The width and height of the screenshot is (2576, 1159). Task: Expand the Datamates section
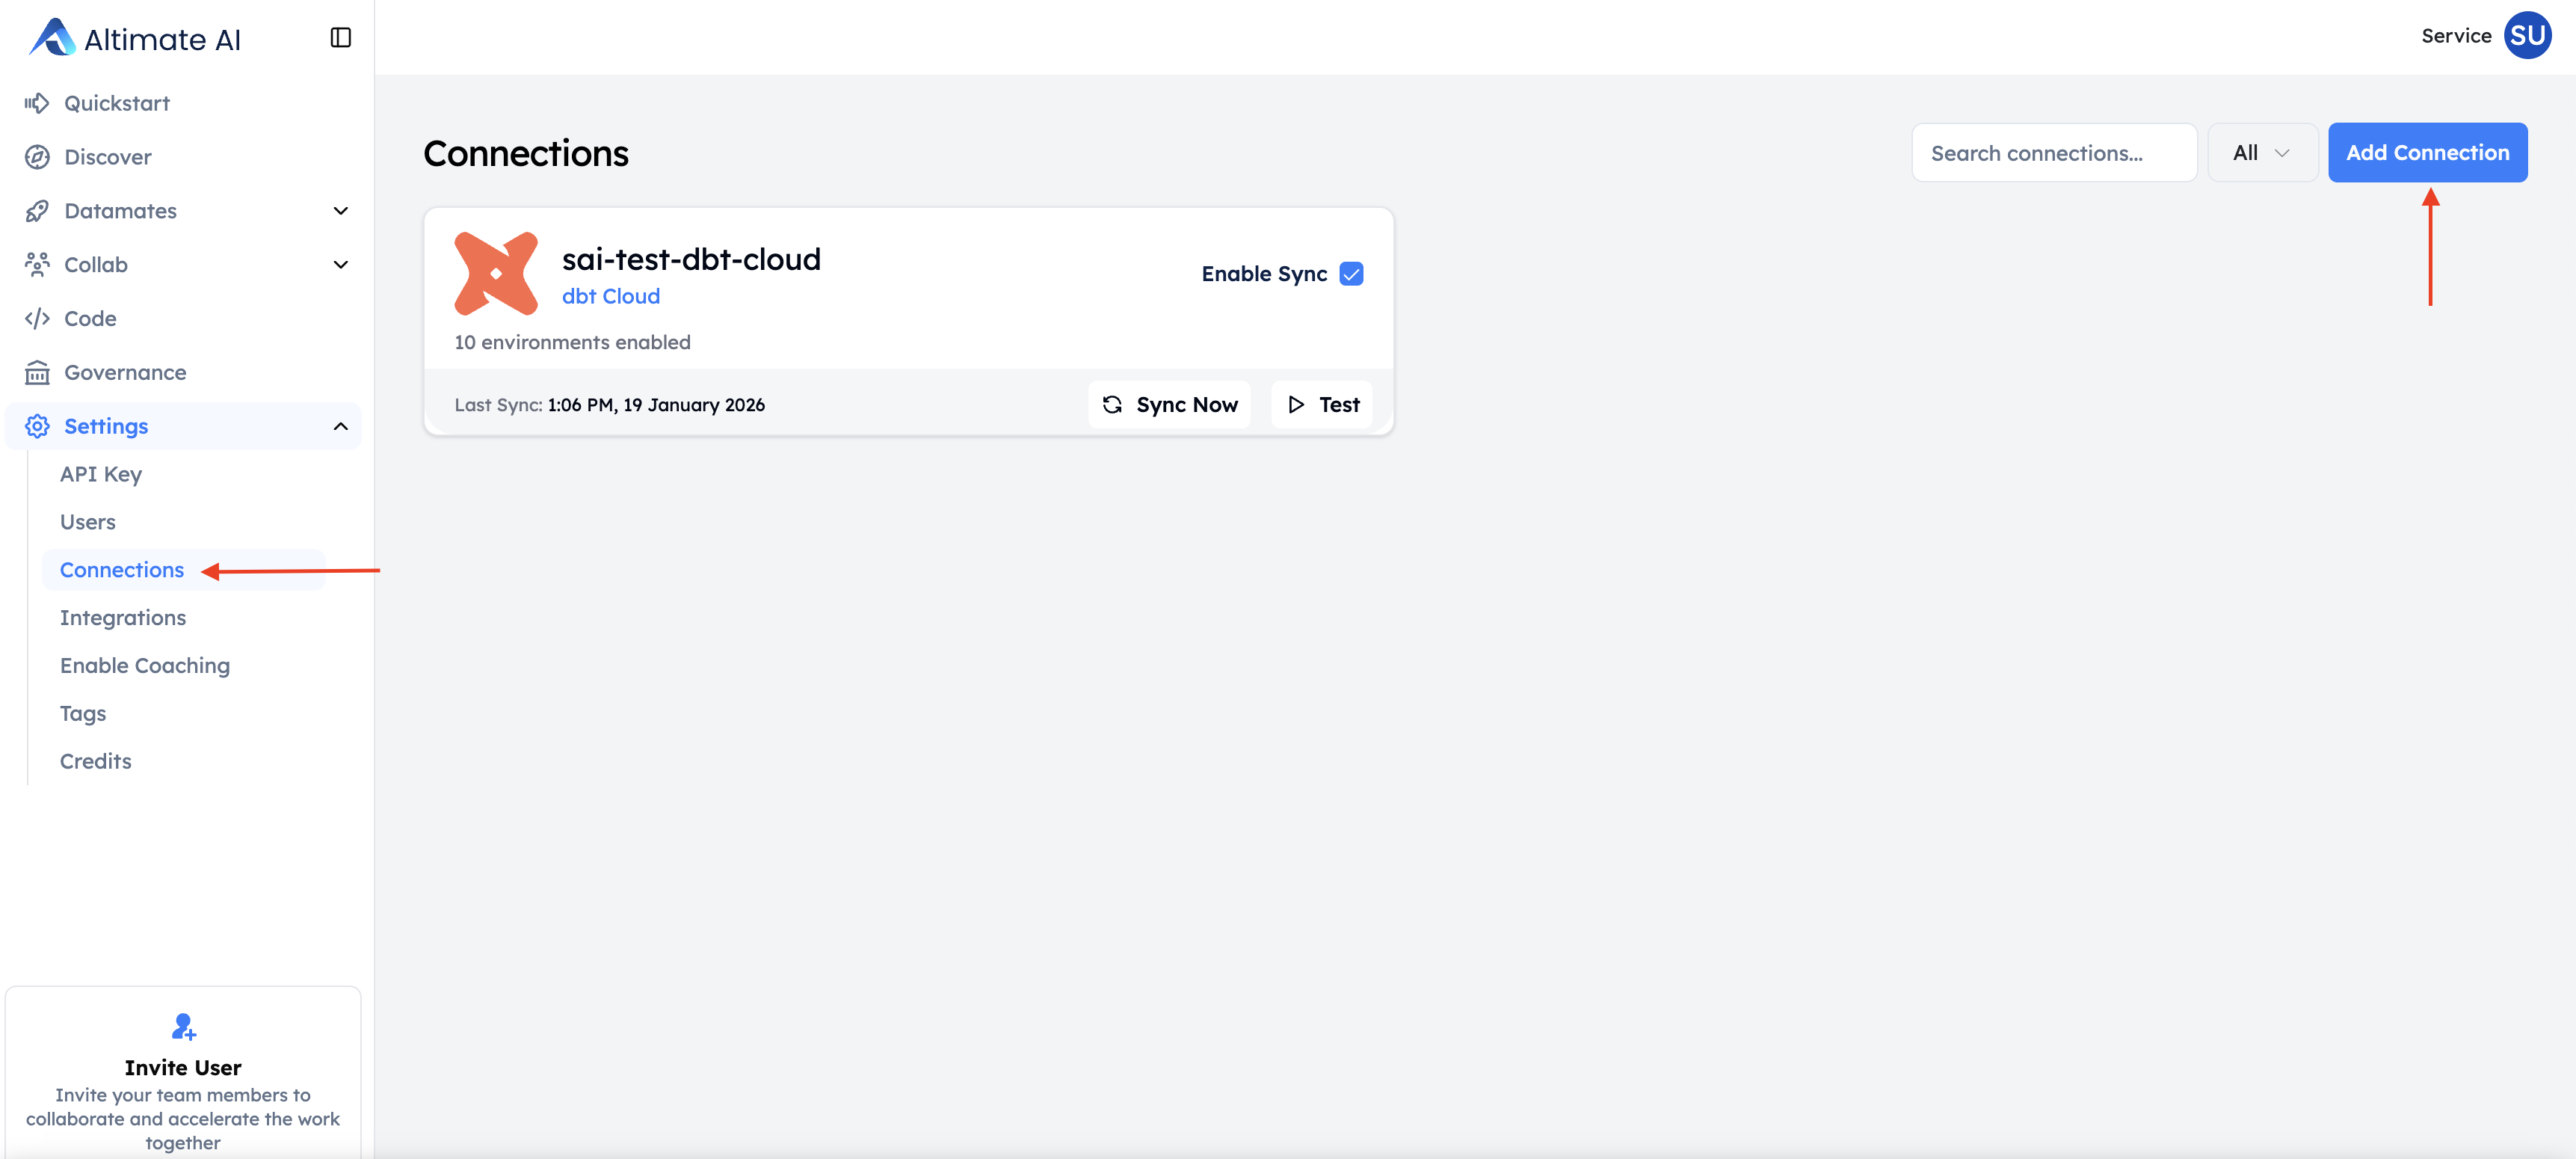(340, 211)
